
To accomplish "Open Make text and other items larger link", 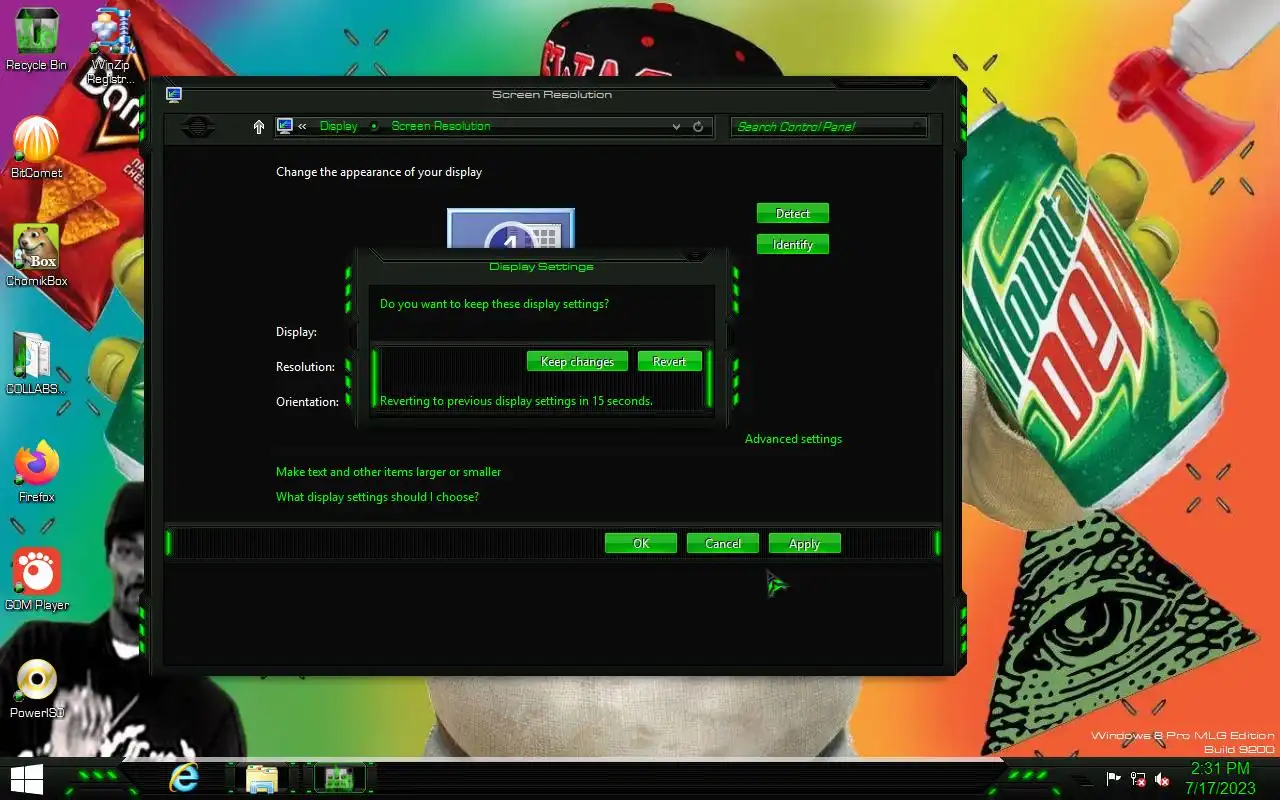I will click(389, 472).
